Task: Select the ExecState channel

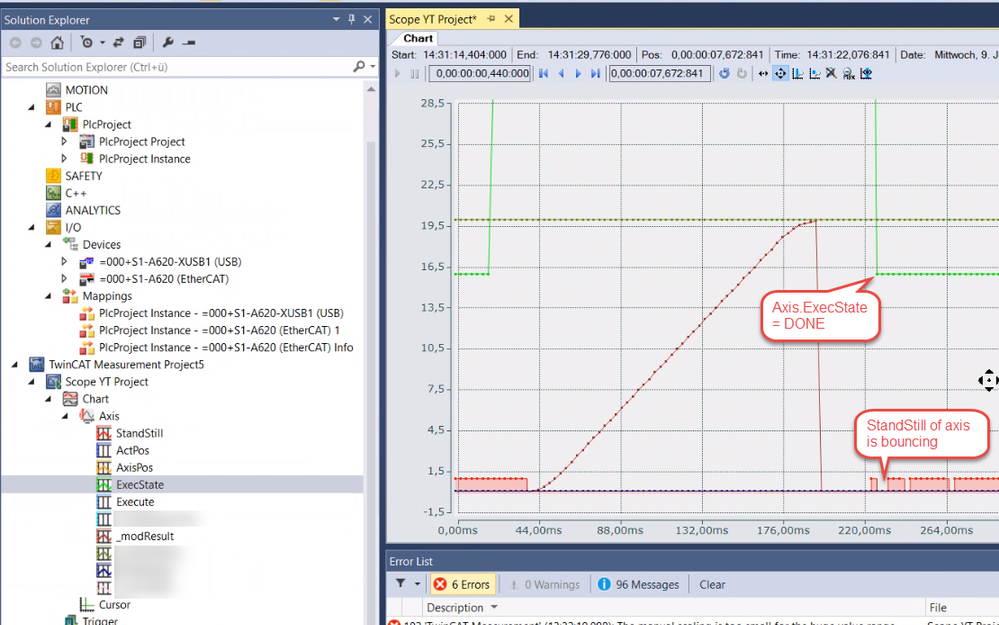Action: [140, 485]
